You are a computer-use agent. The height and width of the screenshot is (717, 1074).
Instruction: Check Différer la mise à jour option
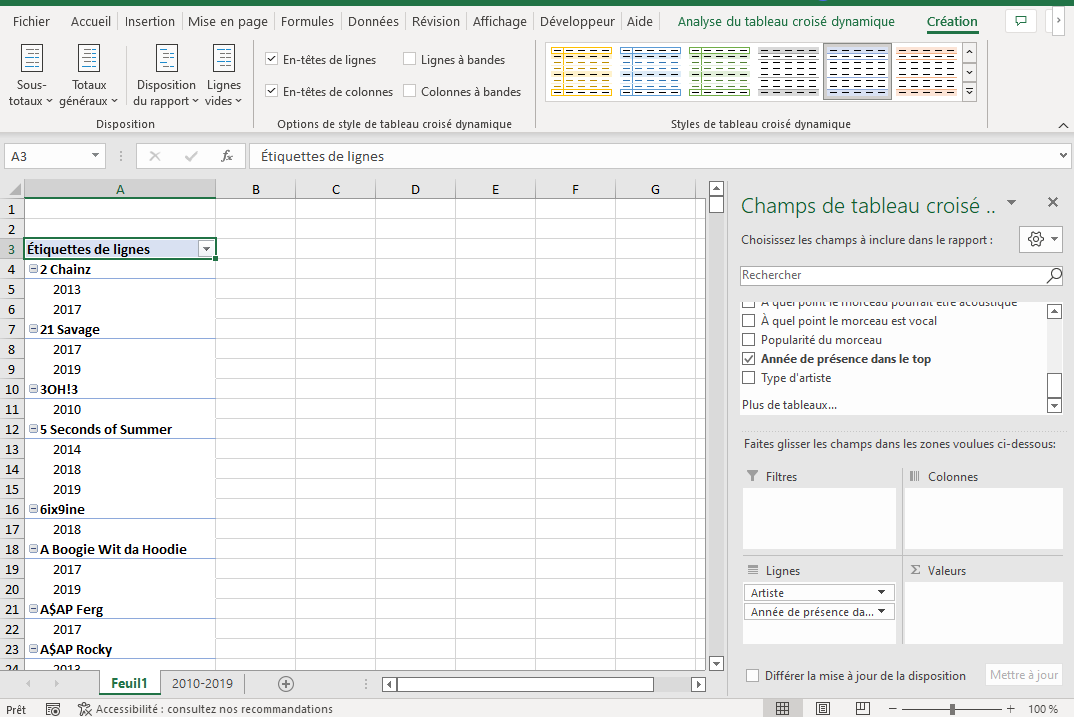(x=752, y=675)
